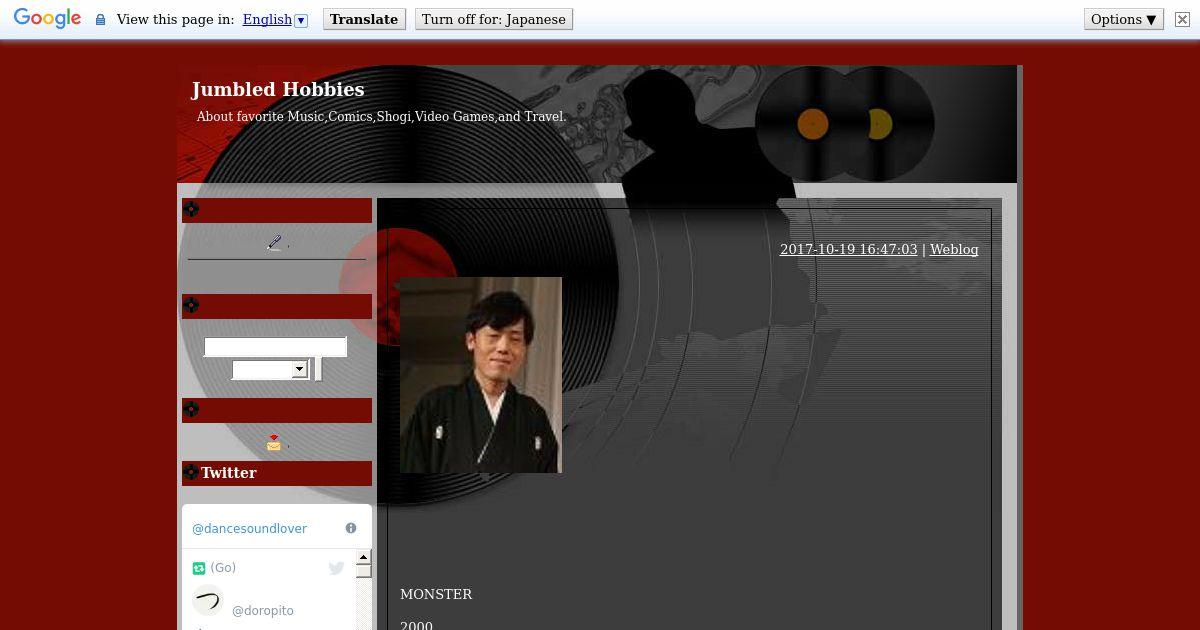Click the narrow search submit button
This screenshot has width=1200, height=630.
tap(317, 369)
